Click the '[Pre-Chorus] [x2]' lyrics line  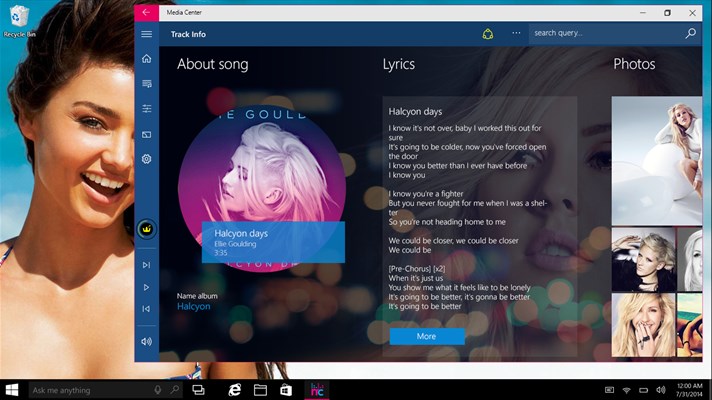point(416,269)
